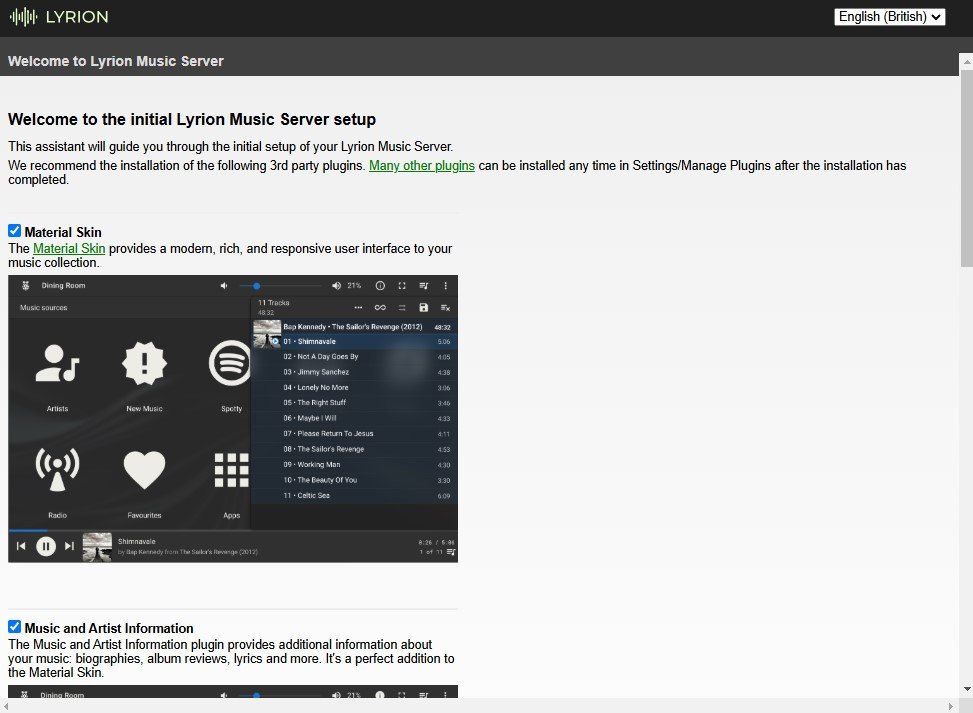Click previous track button in preview
Screen dimensions: 973x713
pos(21,546)
